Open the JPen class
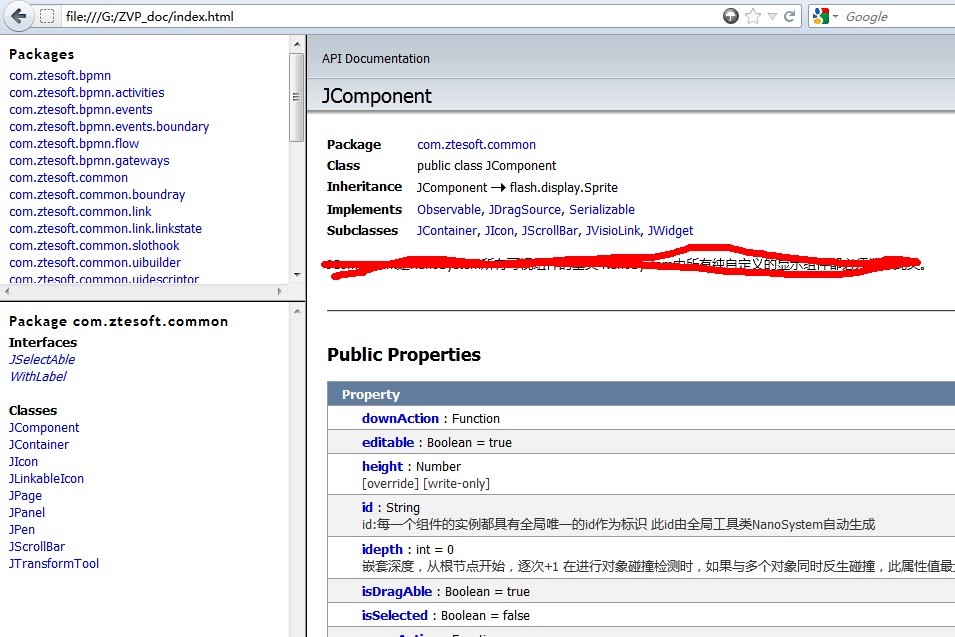The width and height of the screenshot is (955, 637). pos(22,530)
